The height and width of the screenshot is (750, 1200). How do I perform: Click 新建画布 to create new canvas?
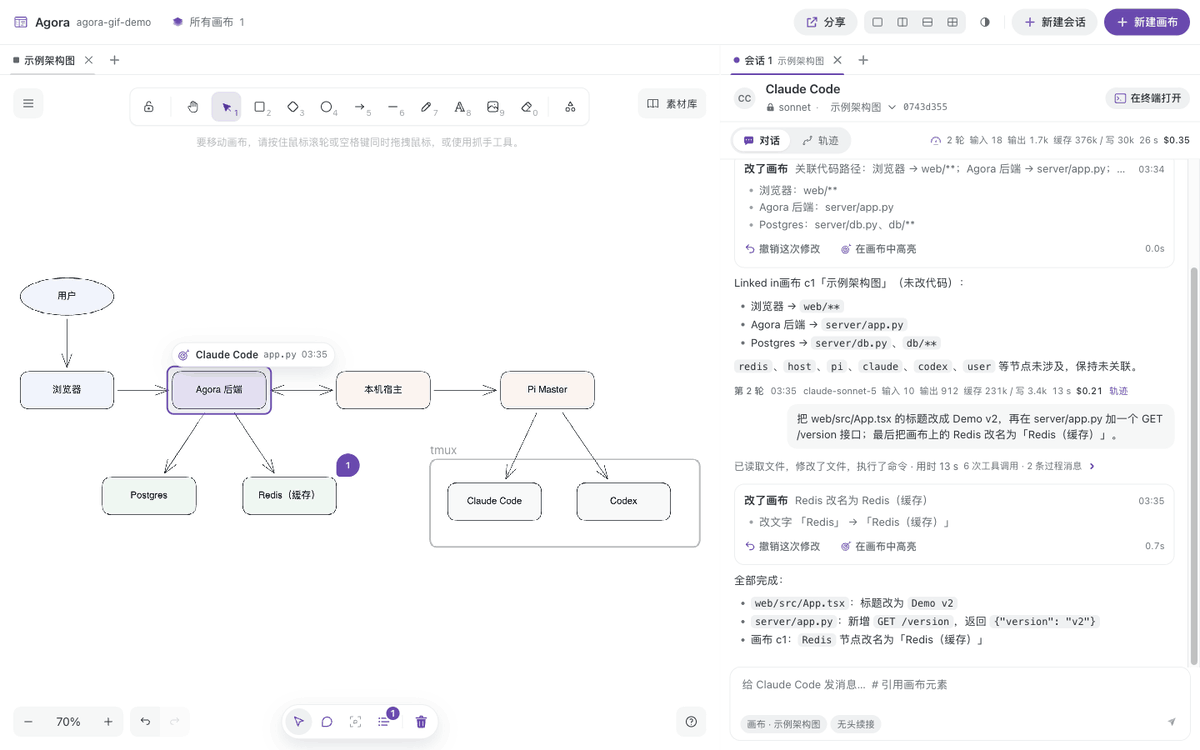point(1147,22)
